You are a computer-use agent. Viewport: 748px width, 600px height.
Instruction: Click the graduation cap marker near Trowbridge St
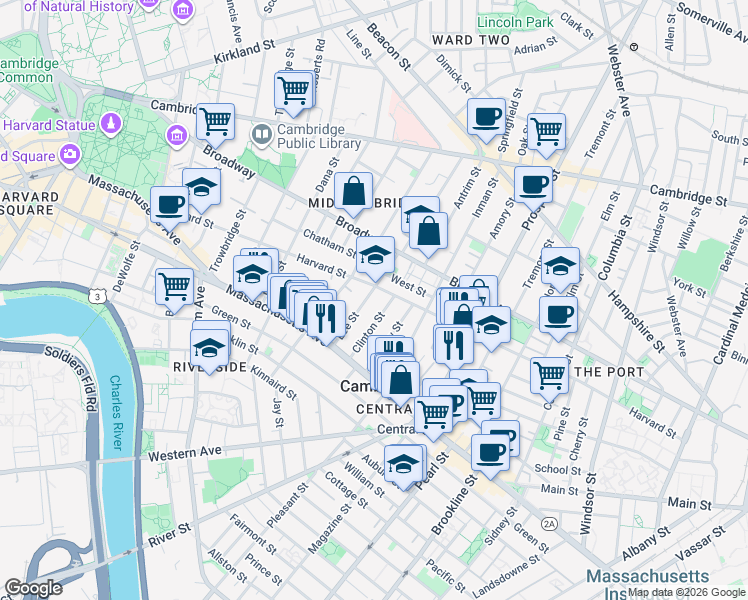click(x=252, y=275)
